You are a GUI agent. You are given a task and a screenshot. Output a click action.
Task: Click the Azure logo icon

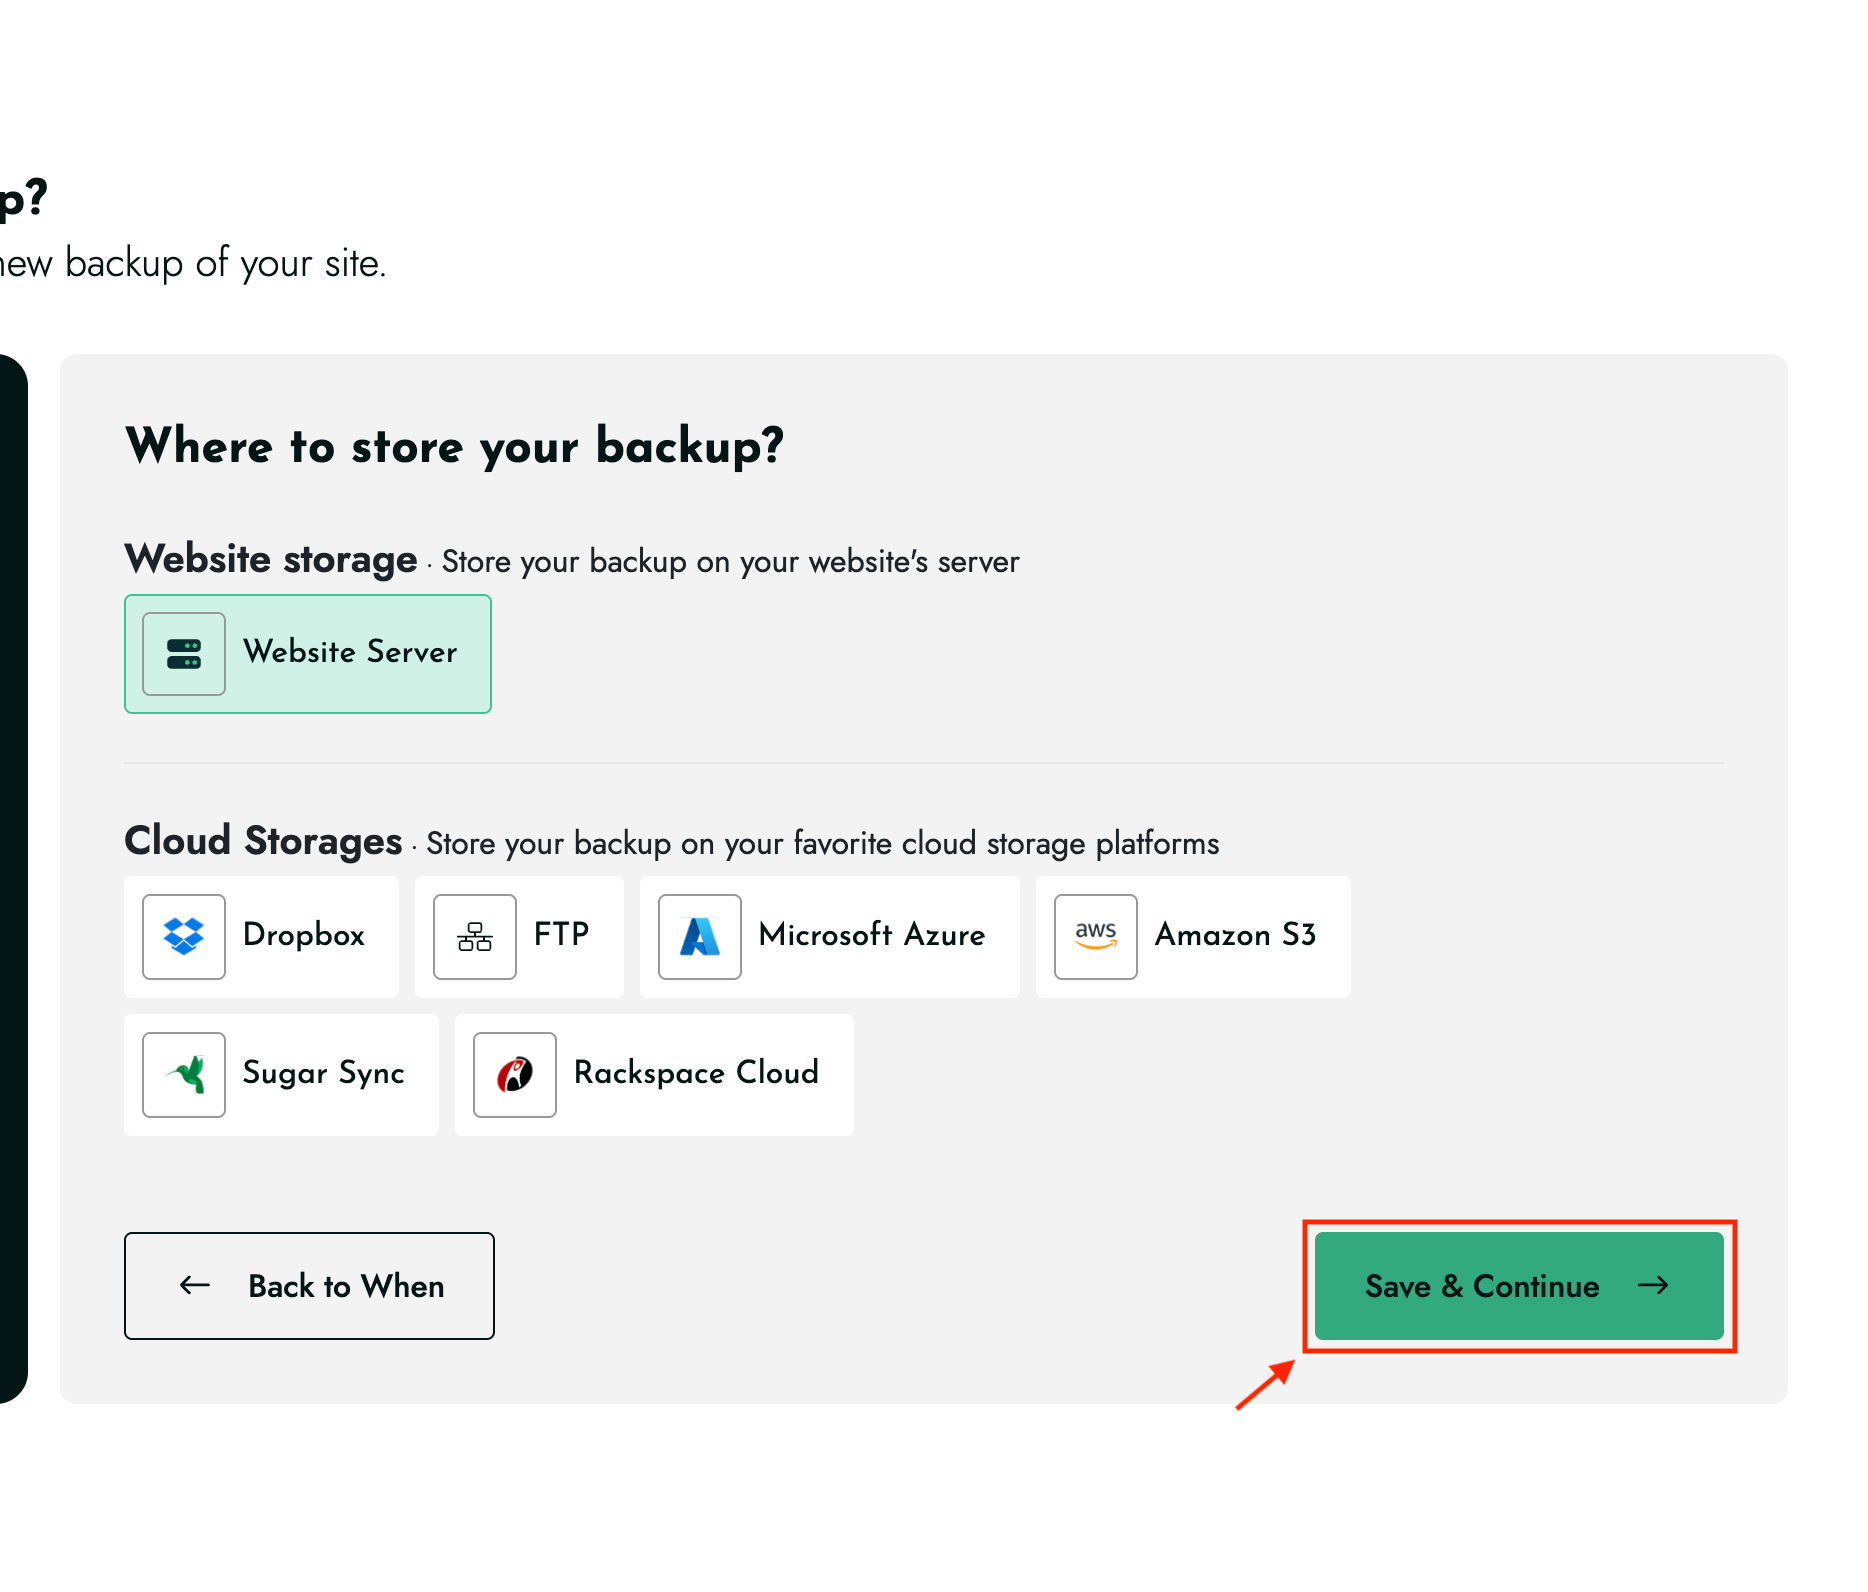point(700,936)
